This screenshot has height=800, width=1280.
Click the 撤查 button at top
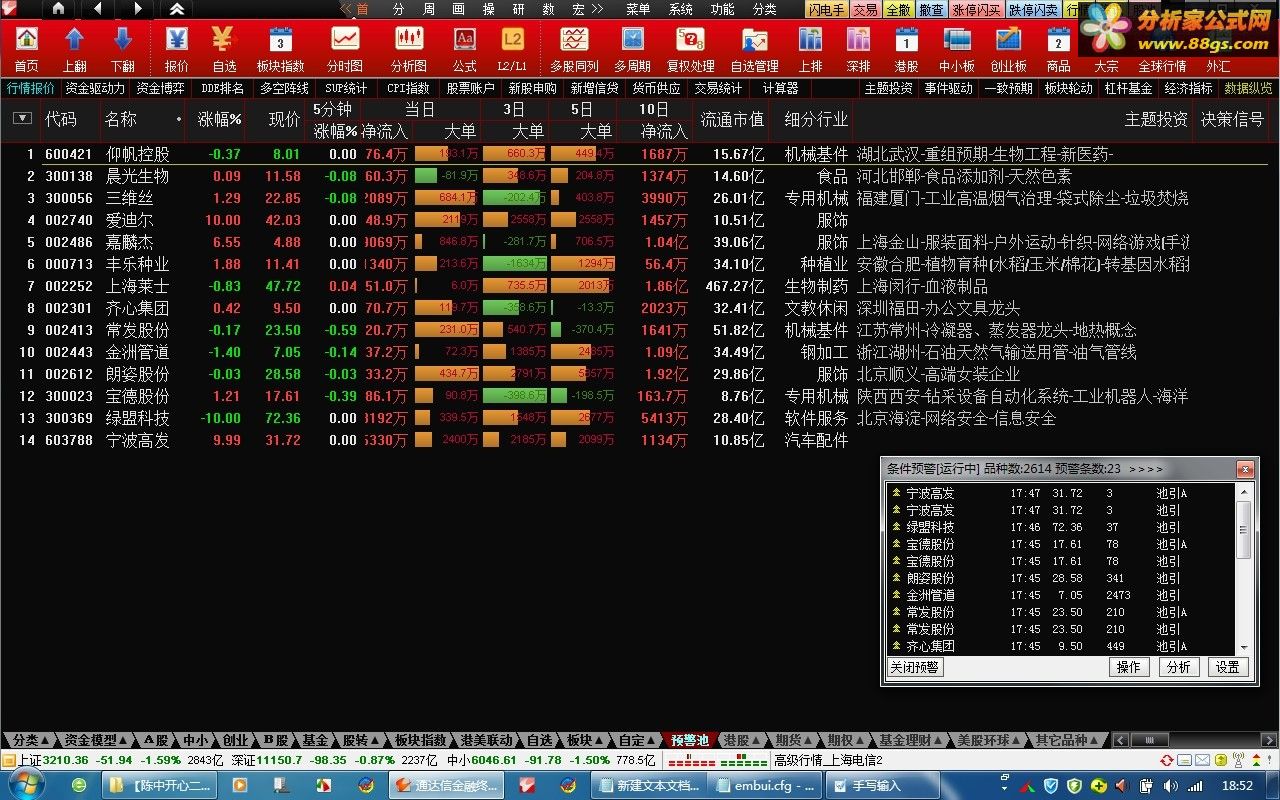[x=930, y=9]
